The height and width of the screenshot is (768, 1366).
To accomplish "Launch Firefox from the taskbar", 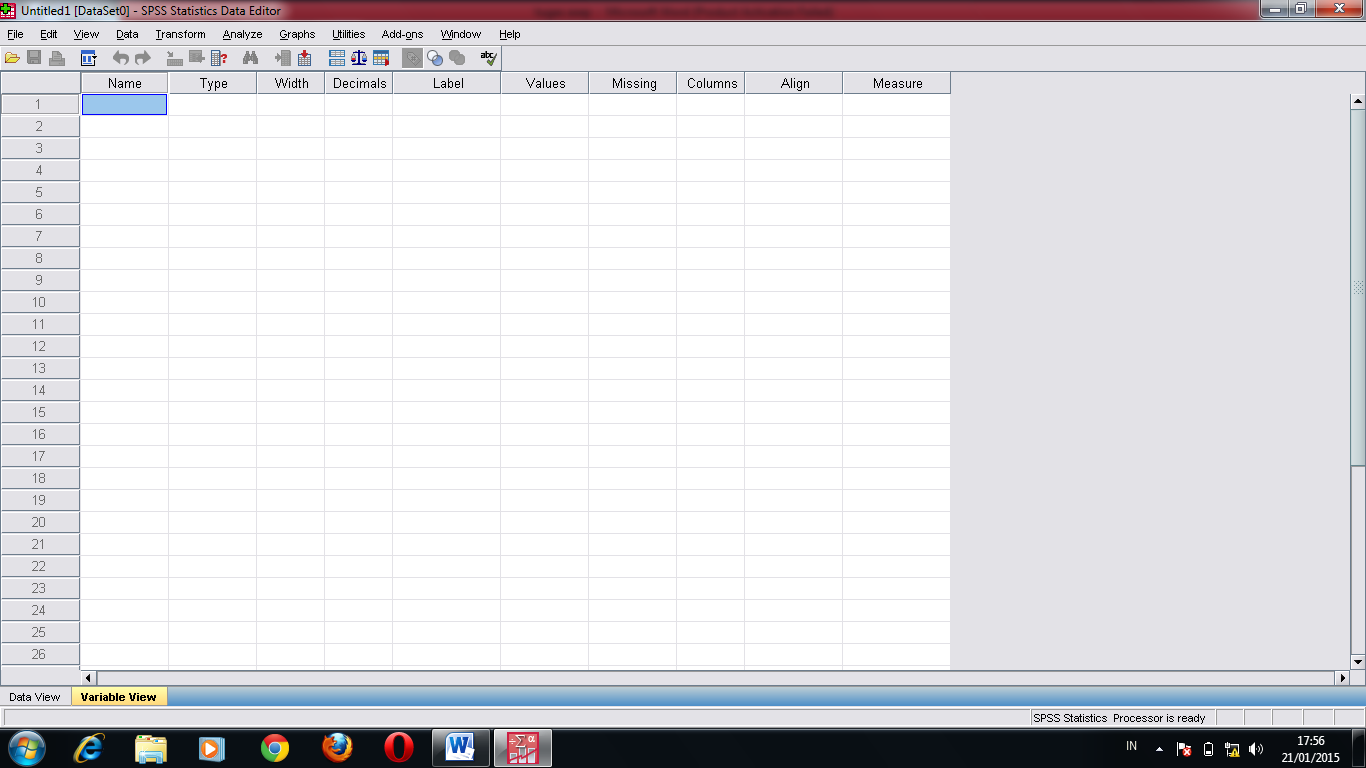I will point(337,747).
